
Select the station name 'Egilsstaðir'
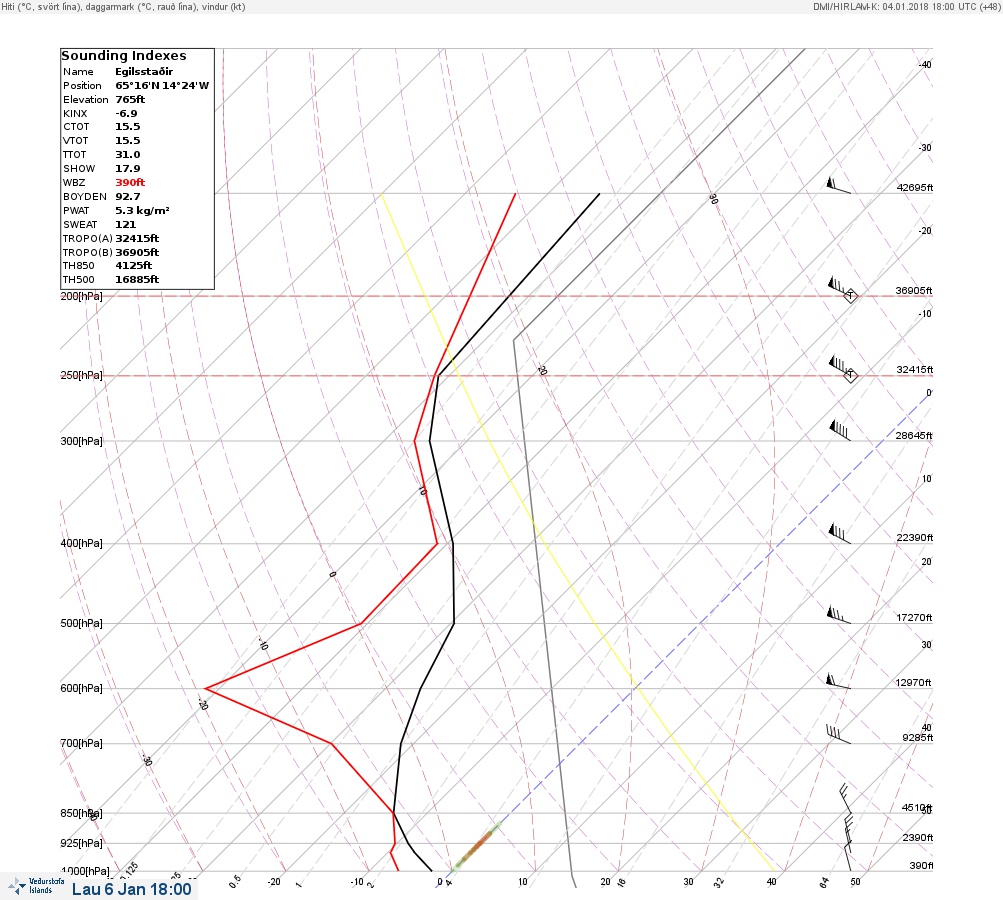pyautogui.click(x=144, y=72)
